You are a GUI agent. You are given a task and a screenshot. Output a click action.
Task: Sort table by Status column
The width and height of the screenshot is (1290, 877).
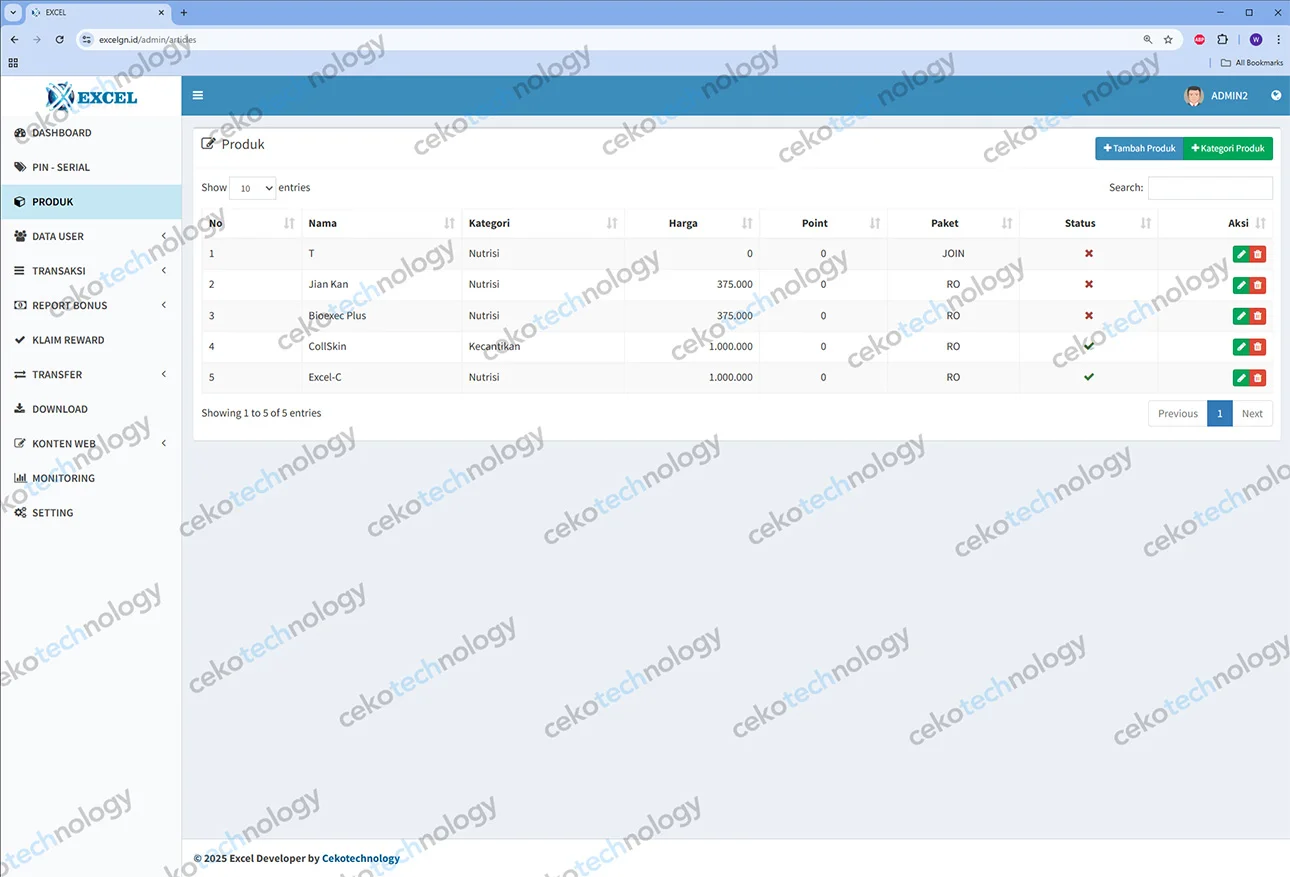1087,223
